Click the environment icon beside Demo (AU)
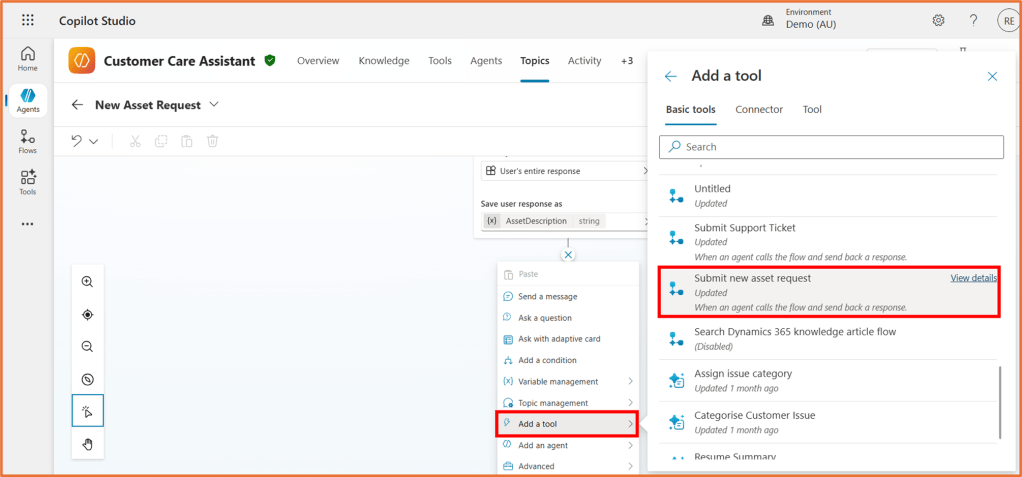 [x=768, y=21]
